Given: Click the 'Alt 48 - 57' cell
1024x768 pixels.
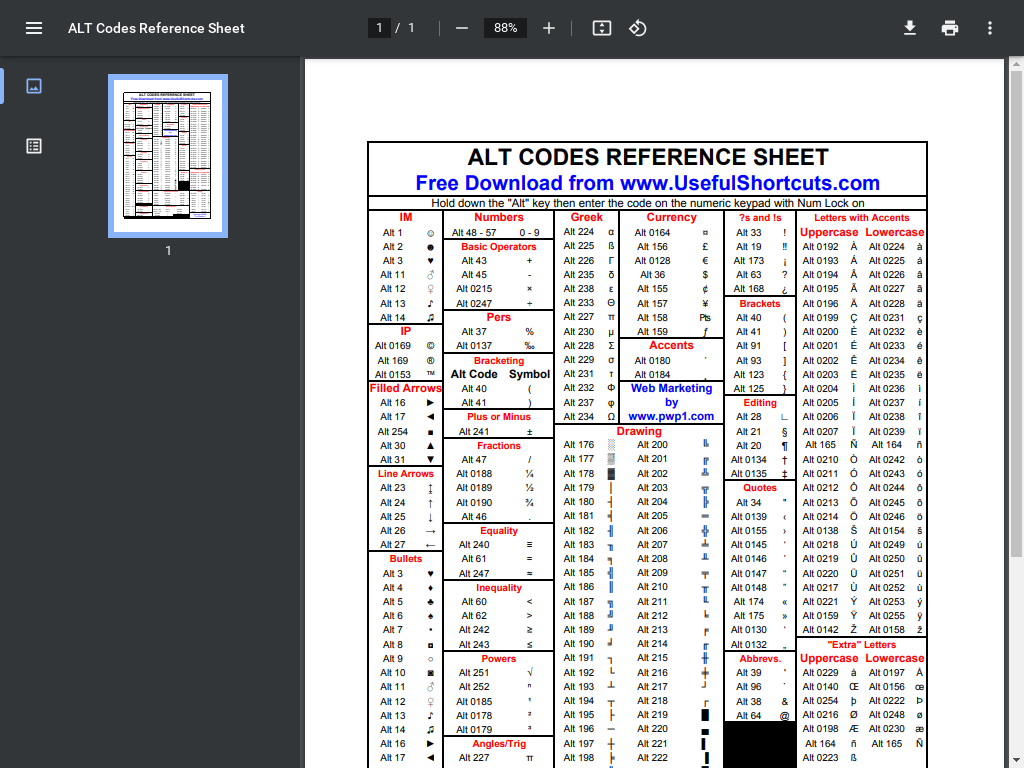Looking at the screenshot, I should coord(473,232).
